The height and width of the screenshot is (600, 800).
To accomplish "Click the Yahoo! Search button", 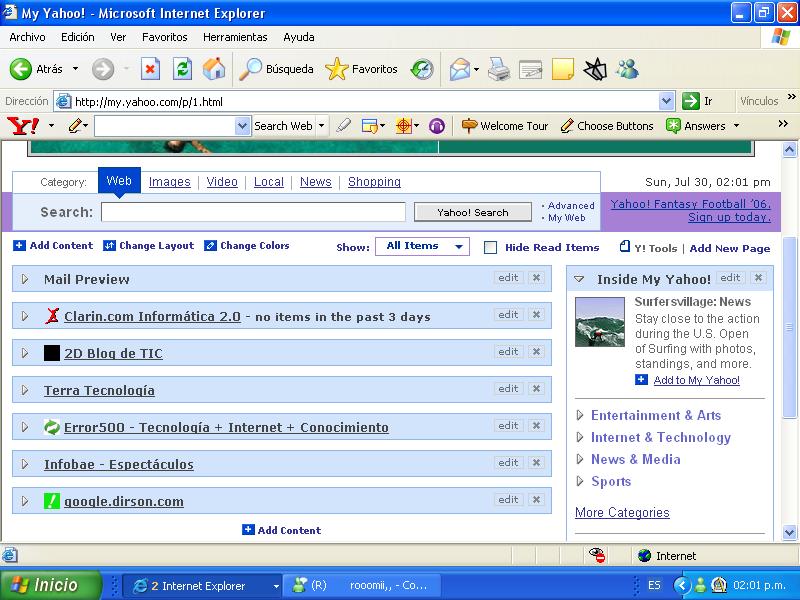I will click(x=473, y=212).
